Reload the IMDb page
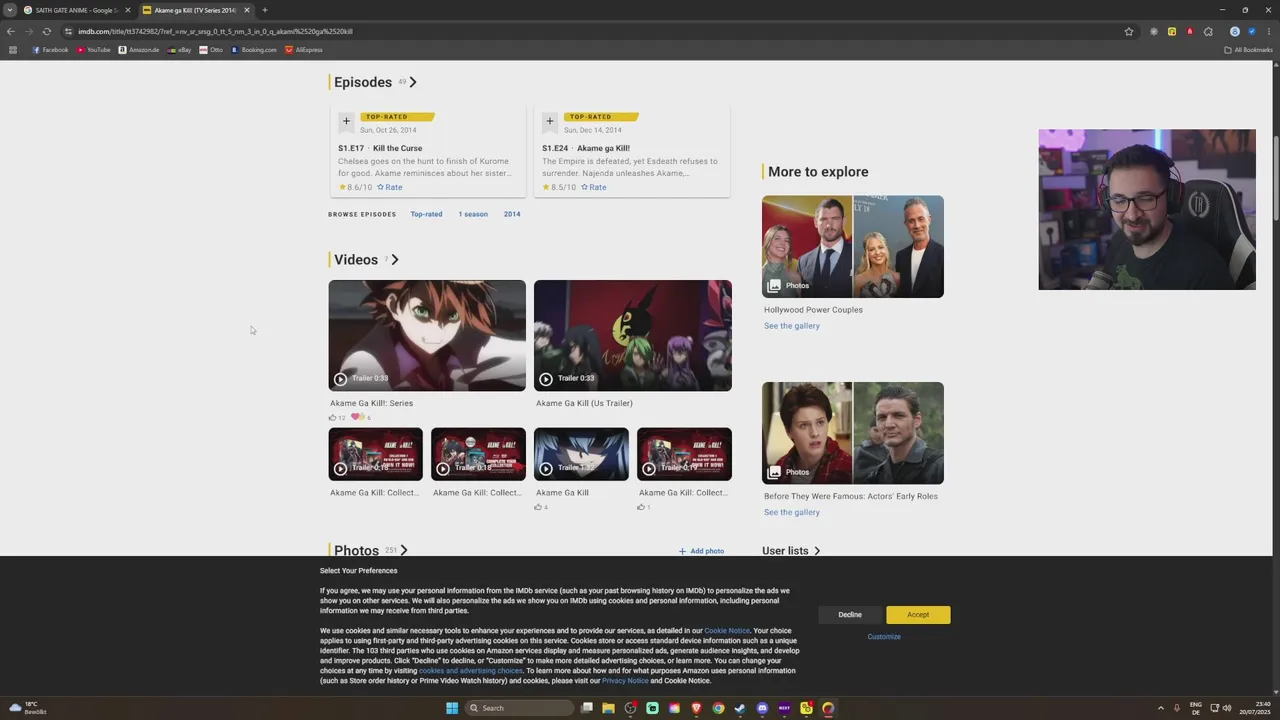Screen dimensions: 1280x720 click(x=46, y=31)
